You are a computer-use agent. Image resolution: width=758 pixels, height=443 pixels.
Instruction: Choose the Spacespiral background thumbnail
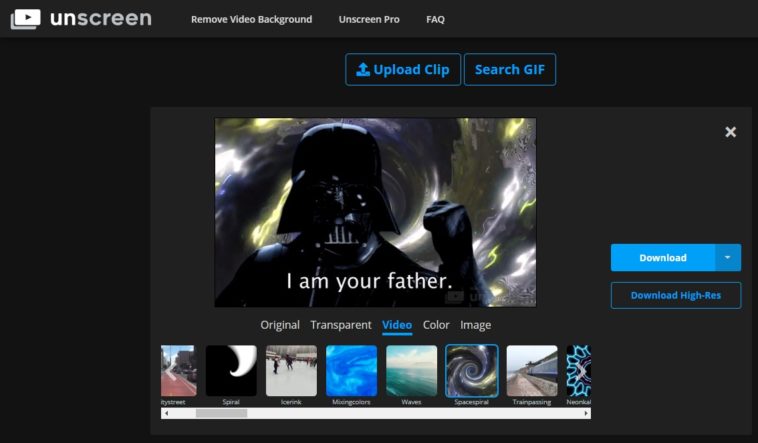pyautogui.click(x=472, y=371)
